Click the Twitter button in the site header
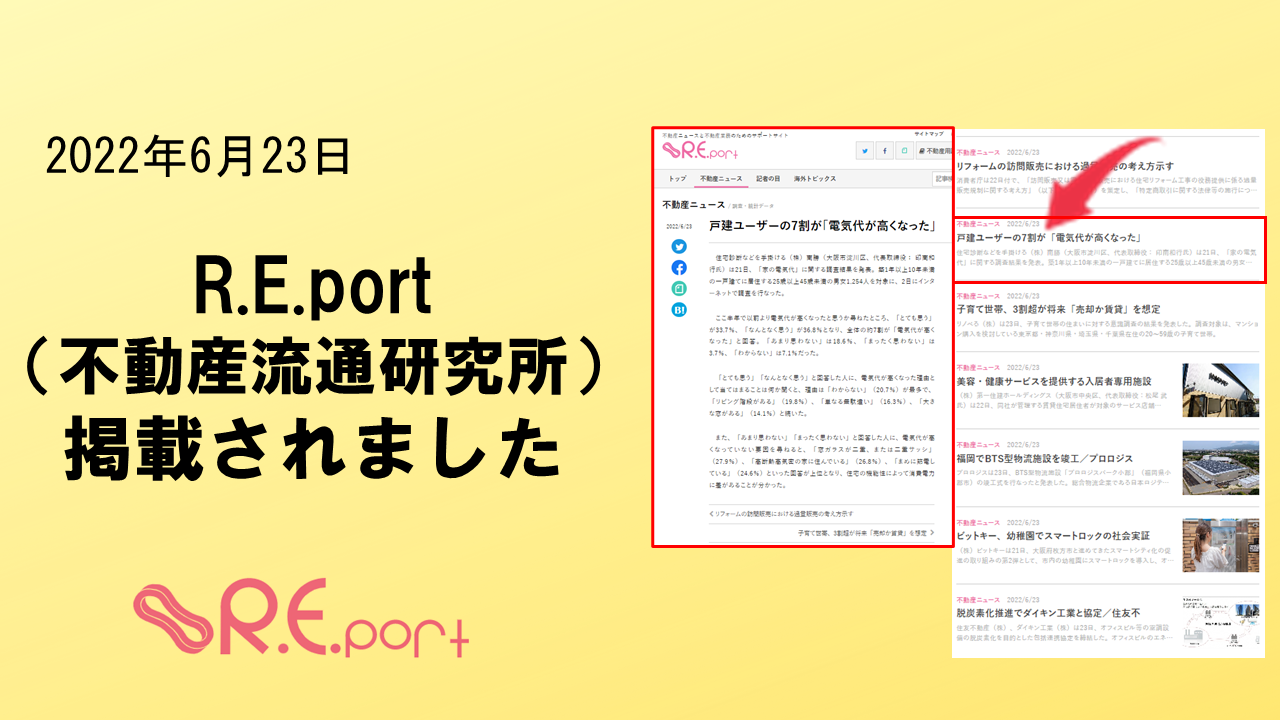Image resolution: width=1280 pixels, height=720 pixels. tap(865, 150)
